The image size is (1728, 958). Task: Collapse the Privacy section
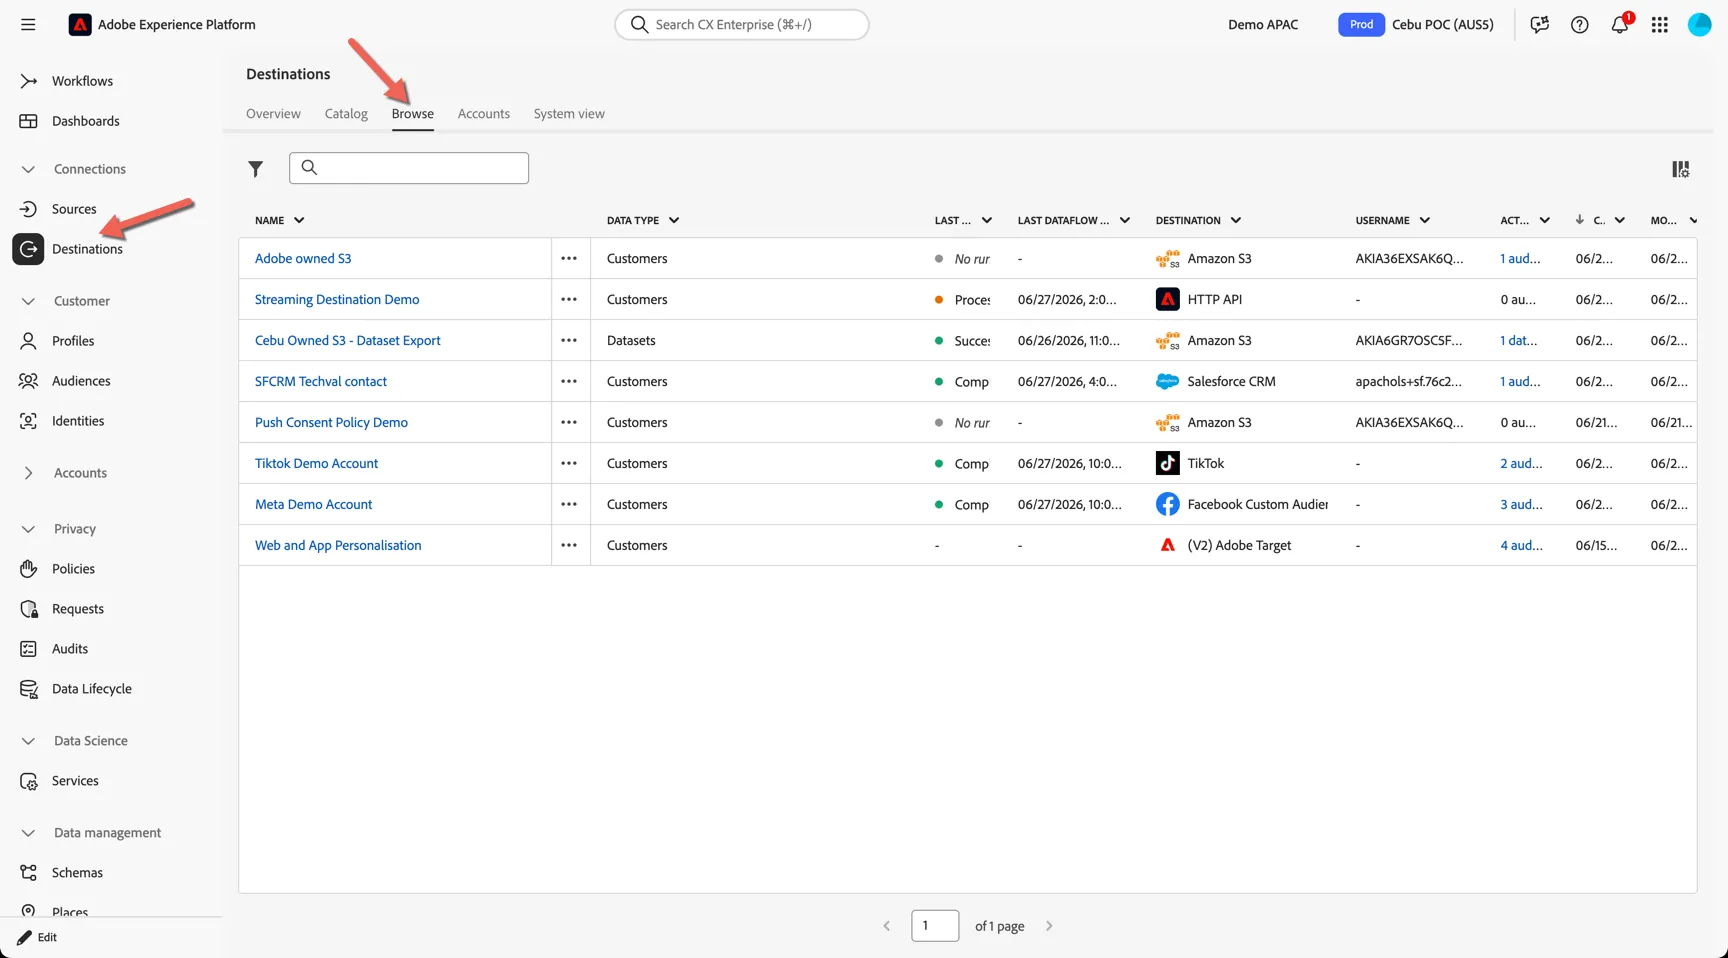click(28, 529)
